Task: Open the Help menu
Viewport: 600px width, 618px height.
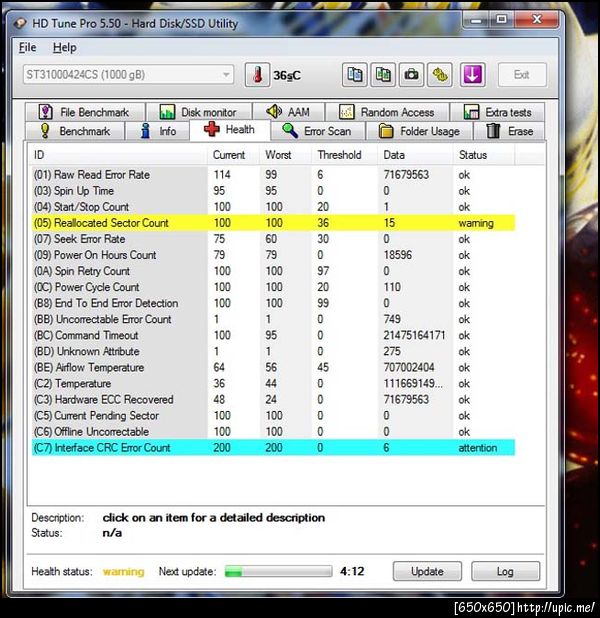Action: point(65,48)
